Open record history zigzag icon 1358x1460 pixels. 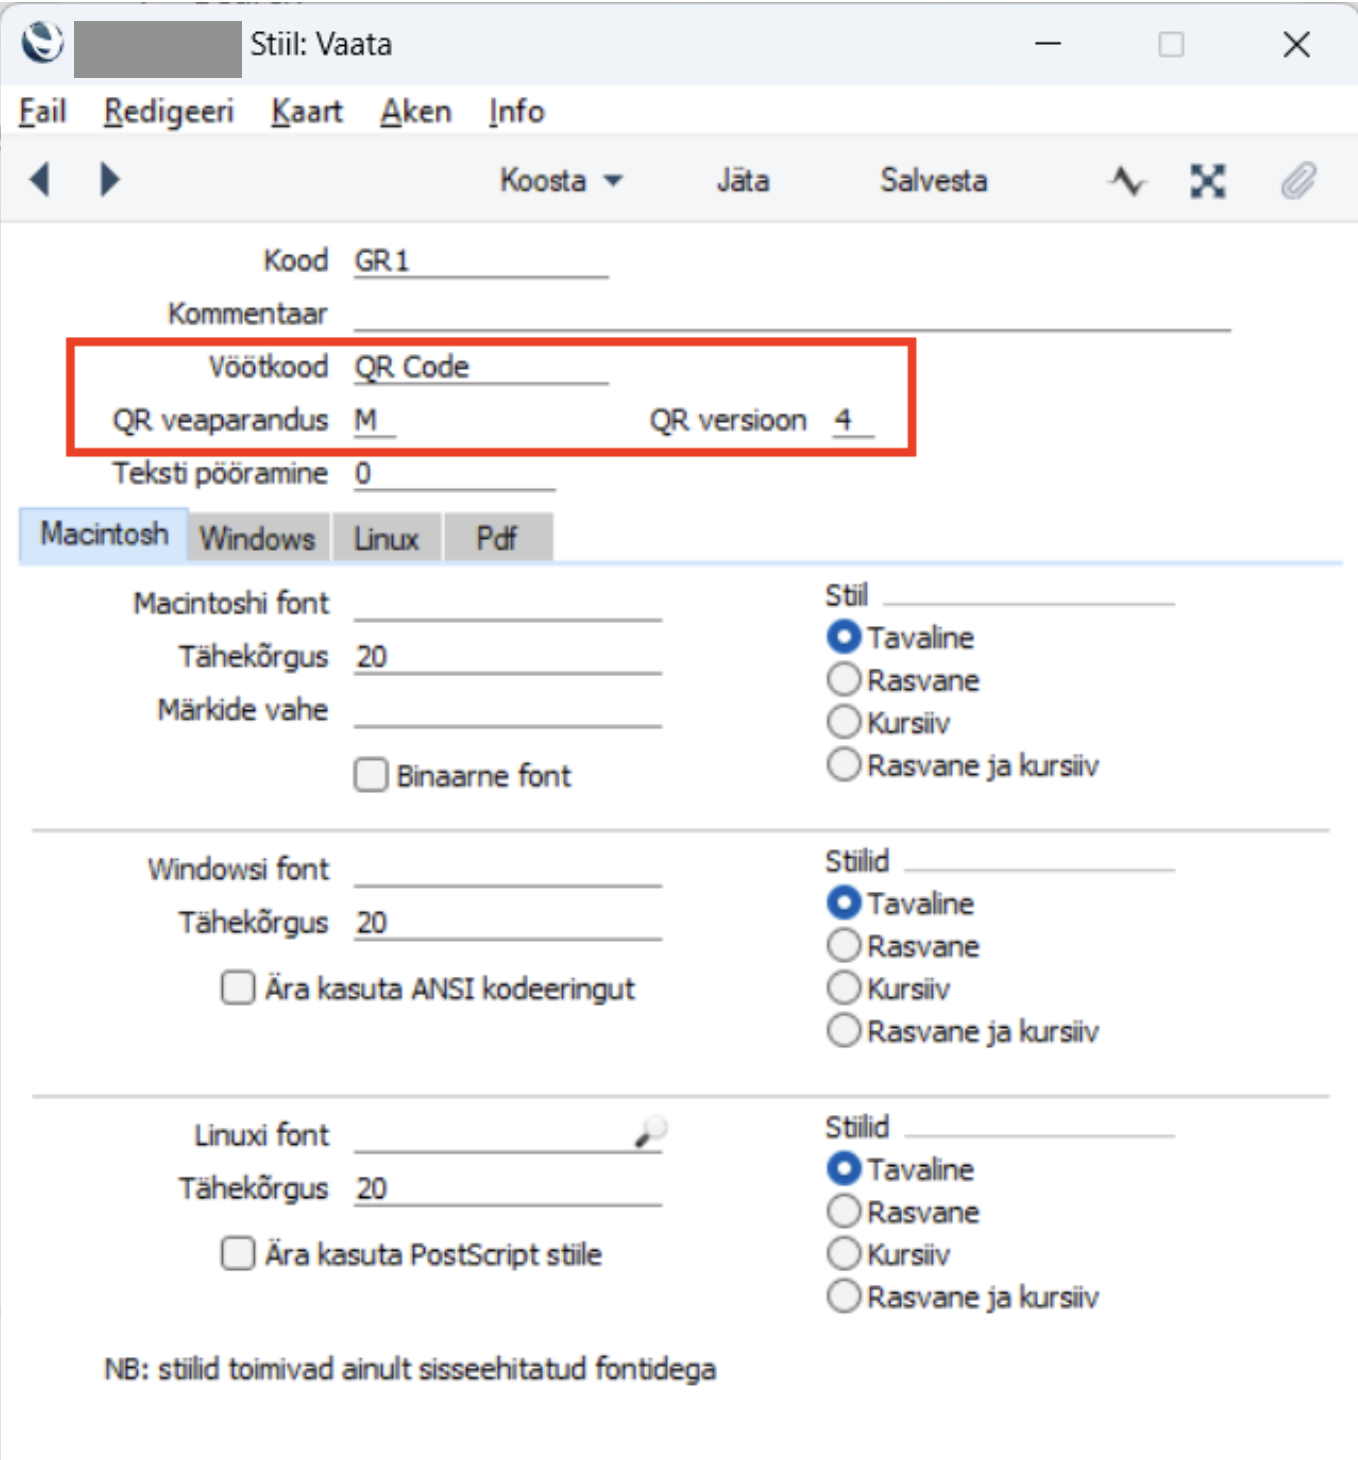point(1128,181)
